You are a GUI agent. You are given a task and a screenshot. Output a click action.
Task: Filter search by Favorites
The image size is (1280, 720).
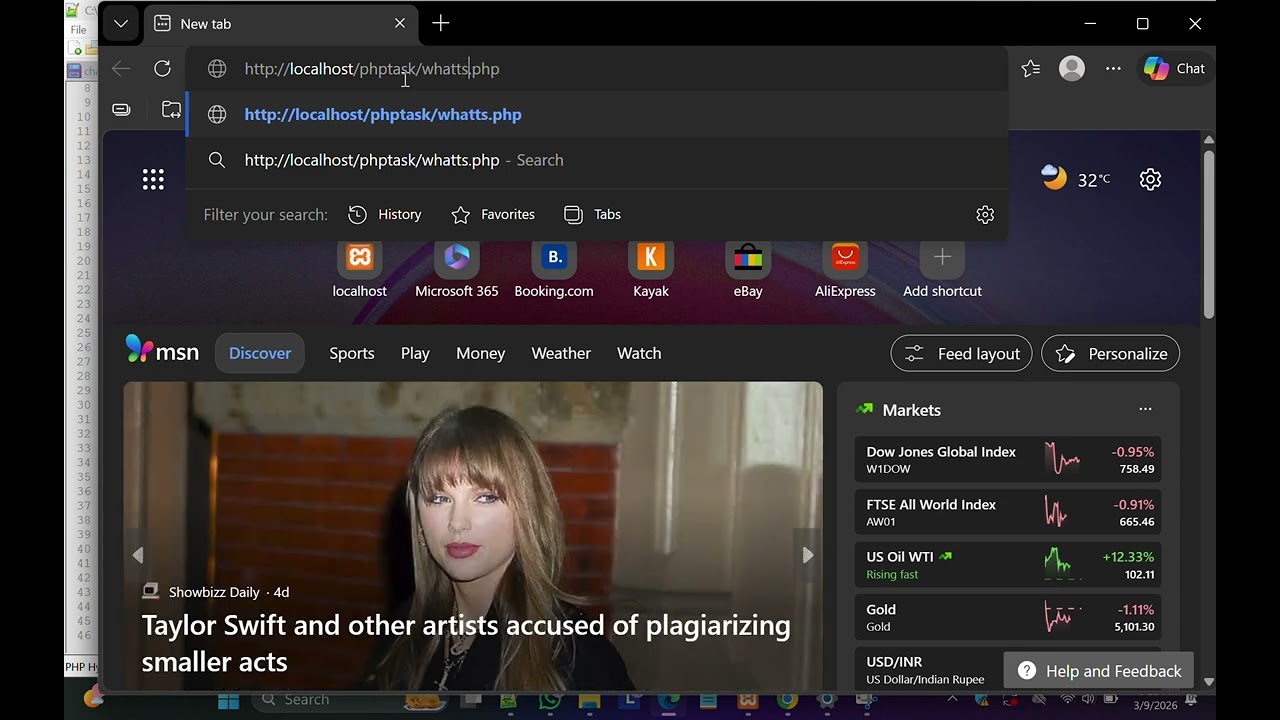point(493,214)
